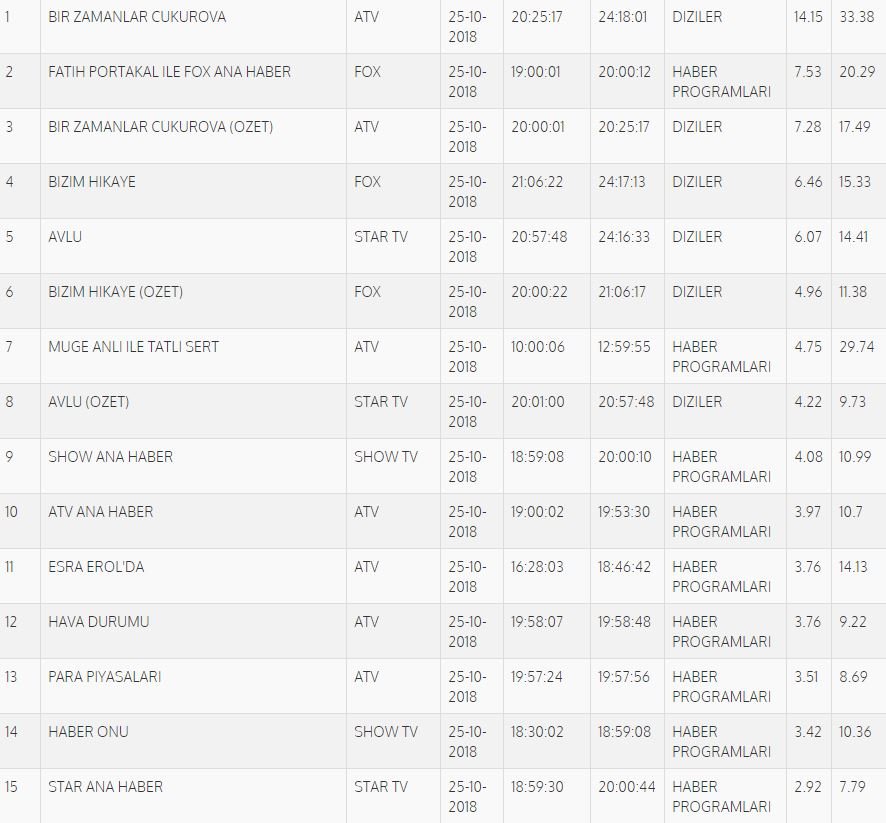886x823 pixels.
Task: Select the AVLU program in row 5
Action: click(x=65, y=237)
